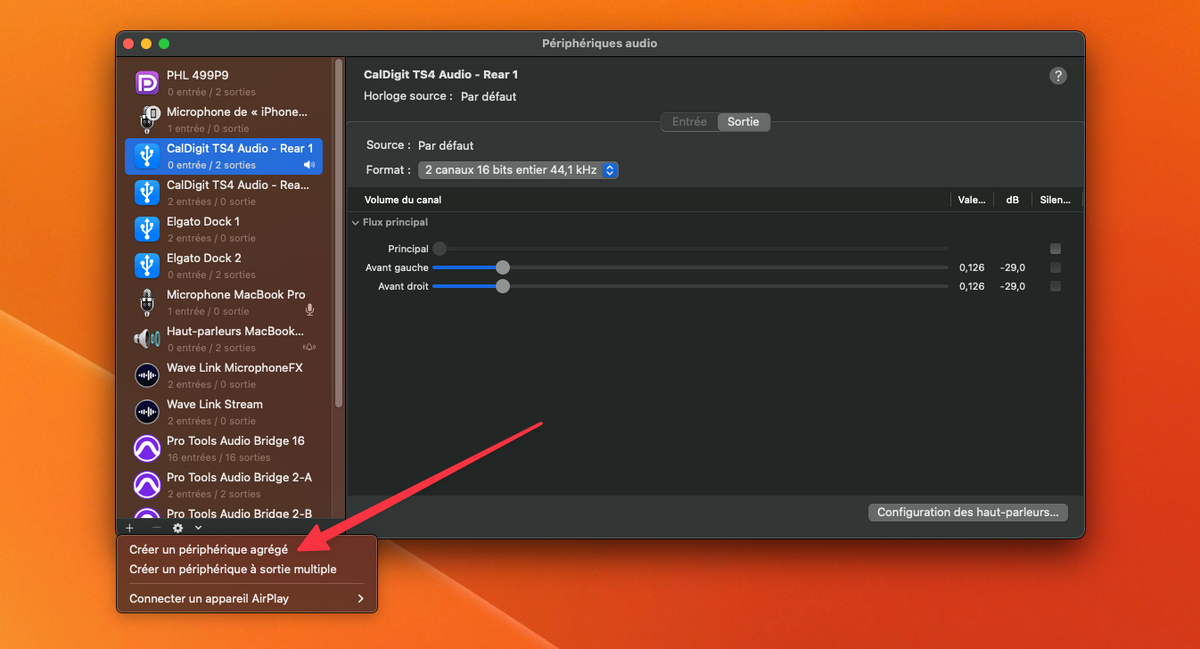1200x649 pixels.
Task: Click the Avant gauche dB value -29,0
Action: pyautogui.click(x=1012, y=268)
